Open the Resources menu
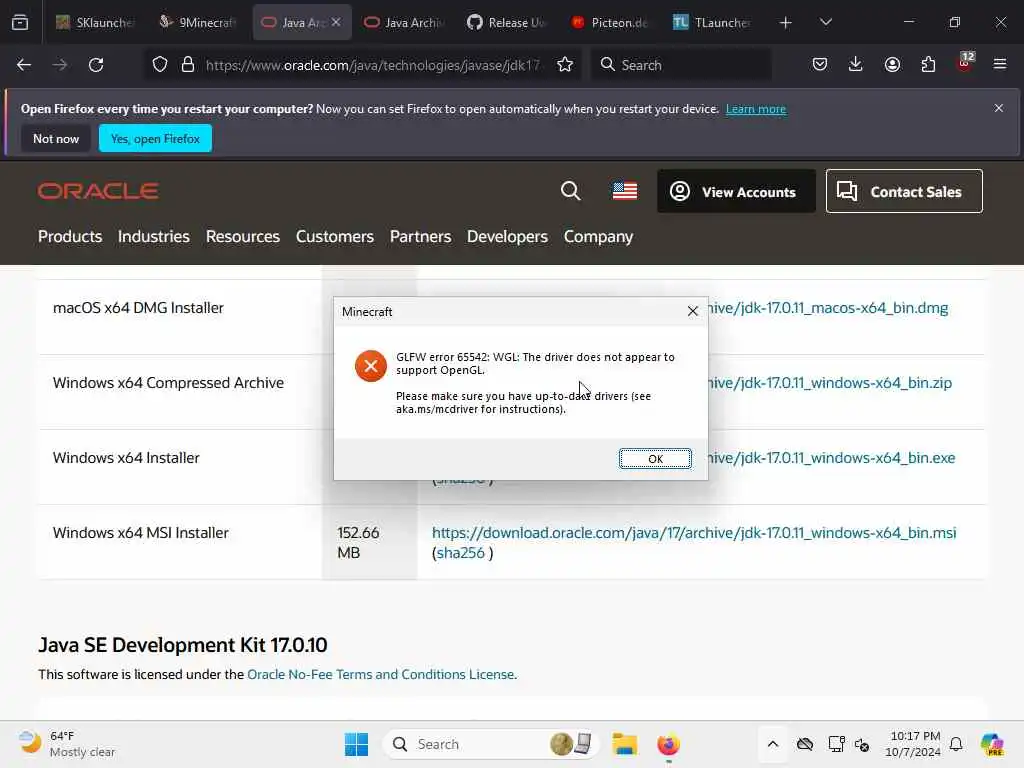 pyautogui.click(x=243, y=236)
